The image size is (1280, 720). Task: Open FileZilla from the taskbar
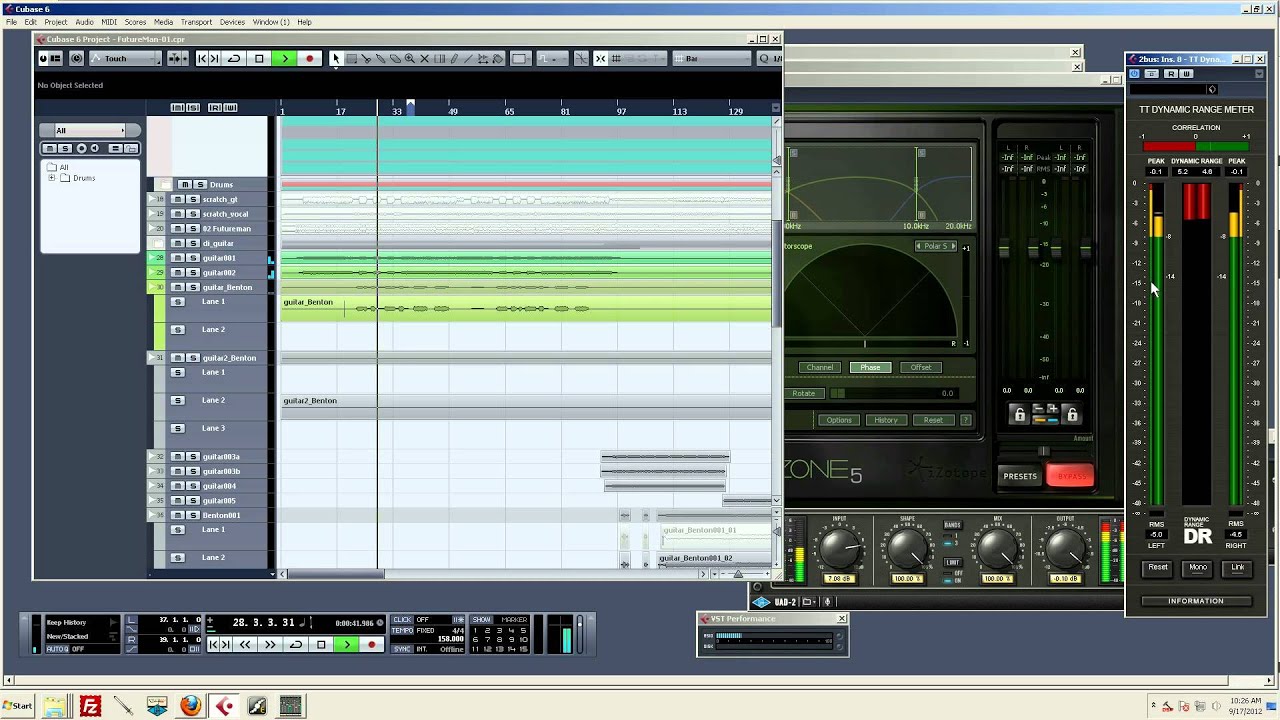[x=90, y=706]
